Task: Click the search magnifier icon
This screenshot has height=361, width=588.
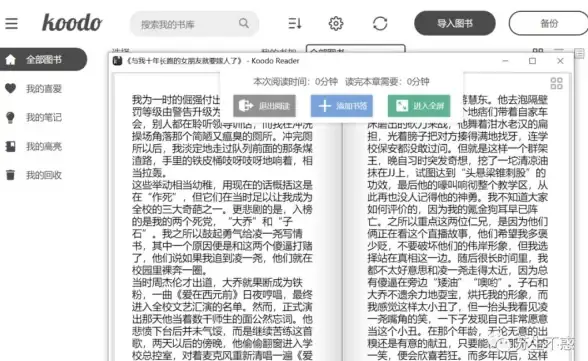Action: point(244,23)
